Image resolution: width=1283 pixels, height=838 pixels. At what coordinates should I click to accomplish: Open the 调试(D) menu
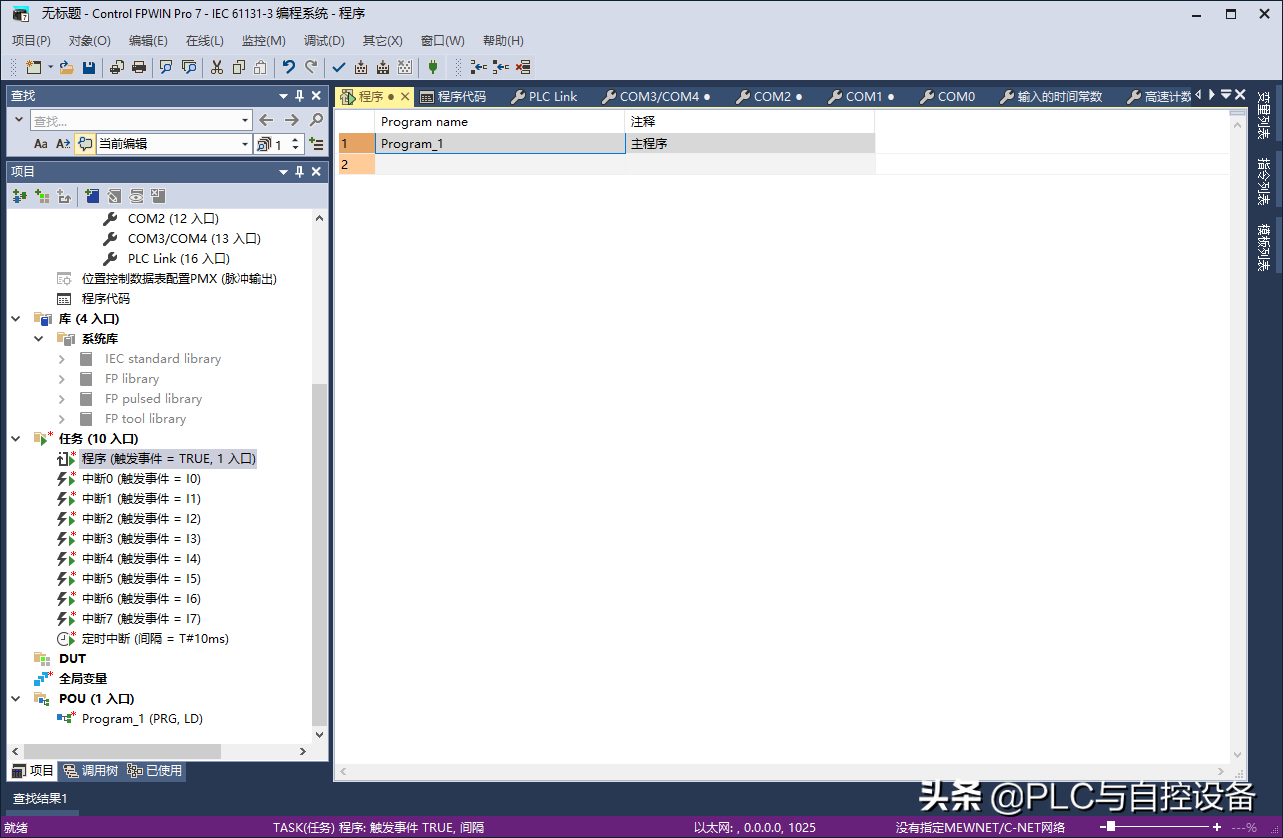pos(324,41)
